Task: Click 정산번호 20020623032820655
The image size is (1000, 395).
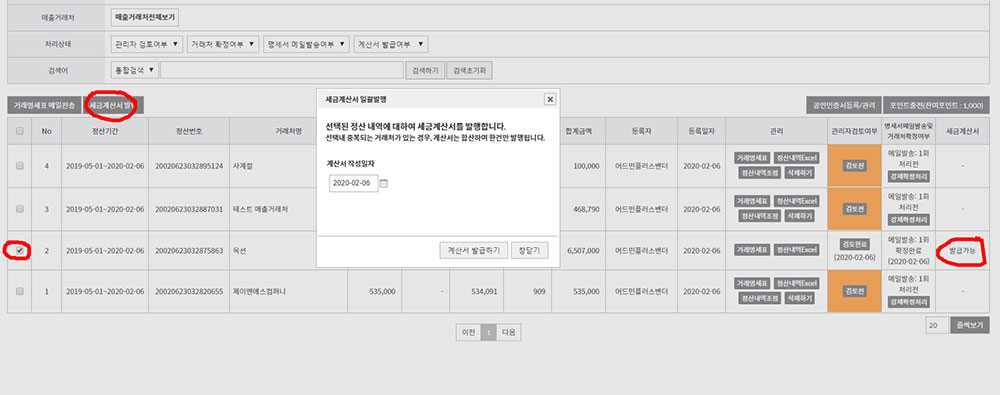Action: (189, 292)
